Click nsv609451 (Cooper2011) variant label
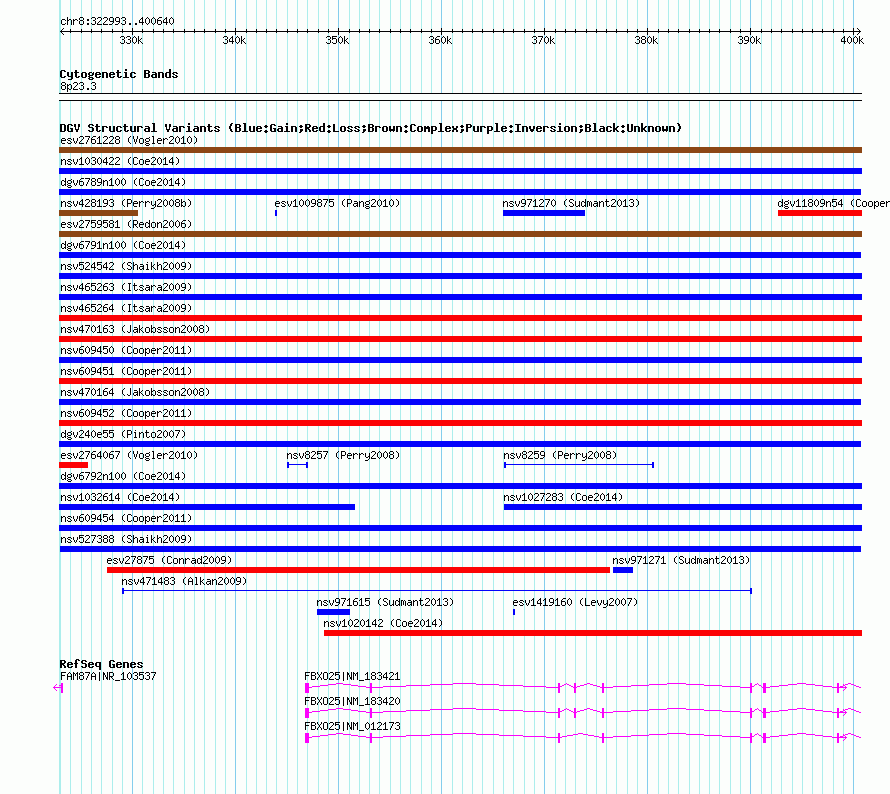Screen dimensions: 890x794 tap(126, 371)
